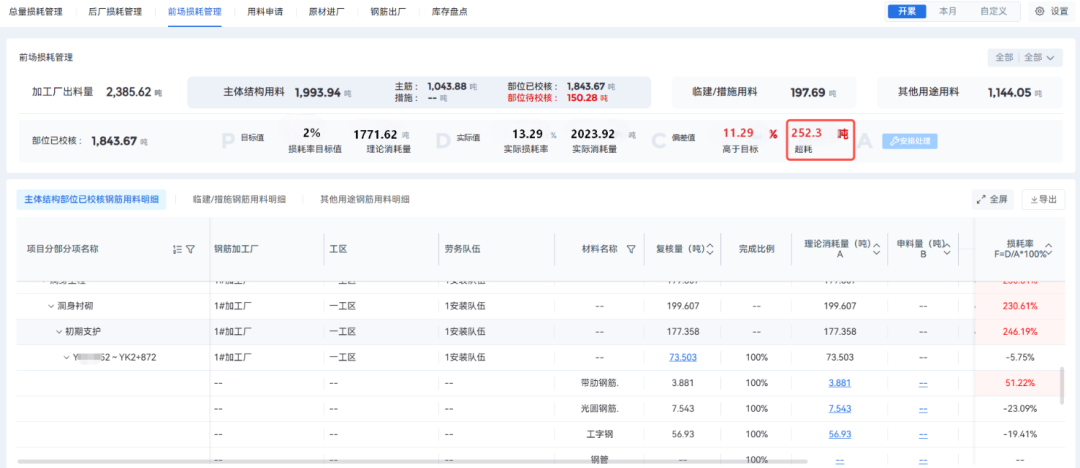Click the 带肋钢筋 material cell
The image size is (1080, 468).
(600, 383)
